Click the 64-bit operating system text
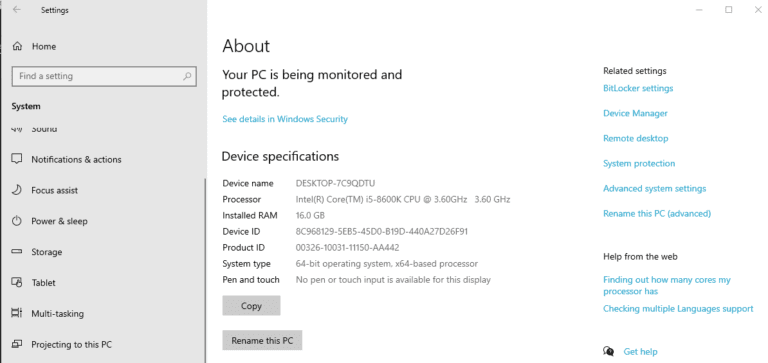768x363 pixels. coord(386,264)
